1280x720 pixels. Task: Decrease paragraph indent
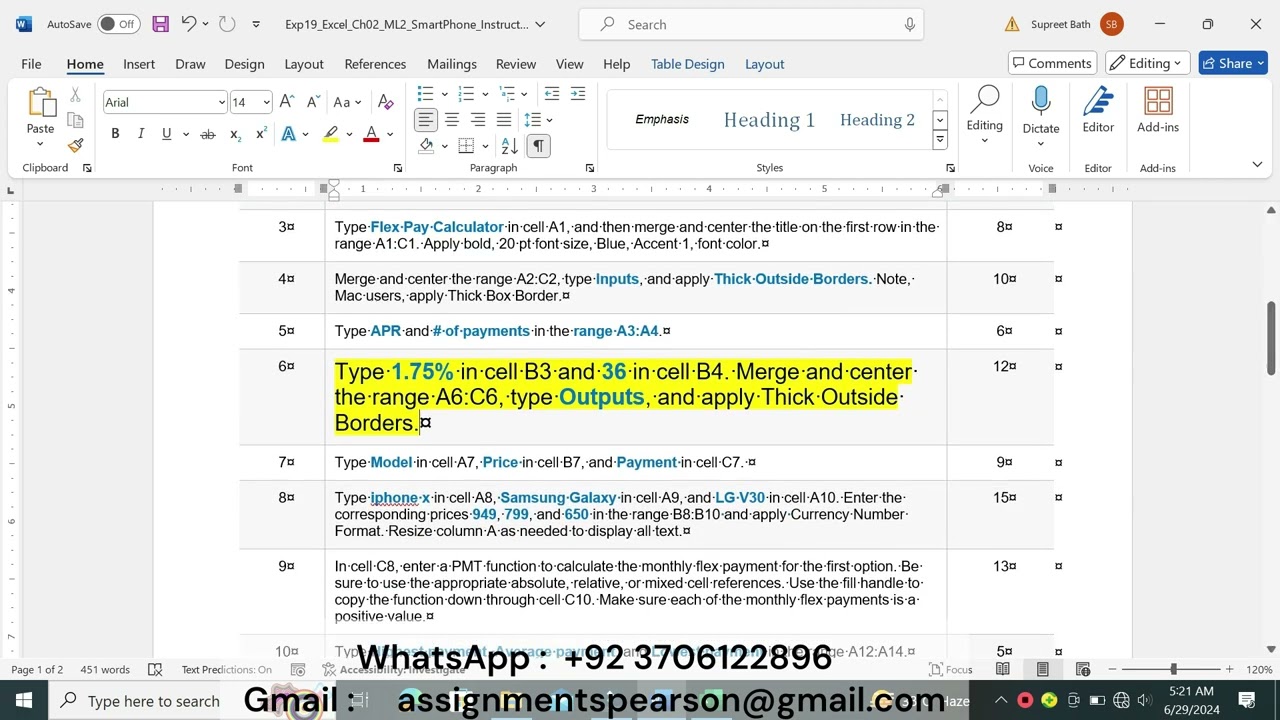click(552, 94)
